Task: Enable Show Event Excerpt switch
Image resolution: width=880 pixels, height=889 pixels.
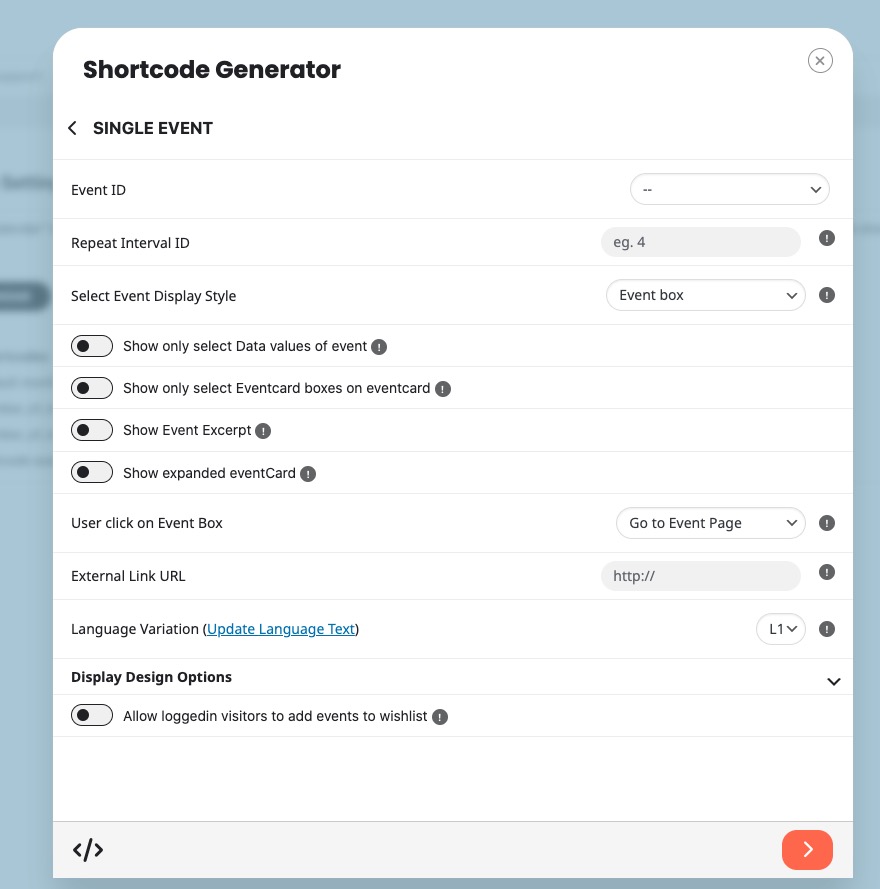Action: 92,430
